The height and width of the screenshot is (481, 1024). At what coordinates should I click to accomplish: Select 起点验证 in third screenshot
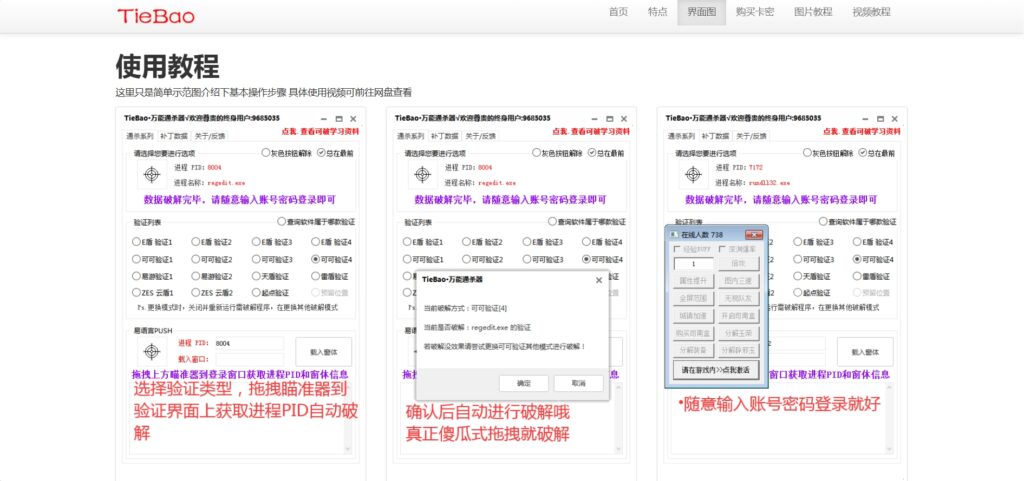pyautogui.click(x=811, y=292)
